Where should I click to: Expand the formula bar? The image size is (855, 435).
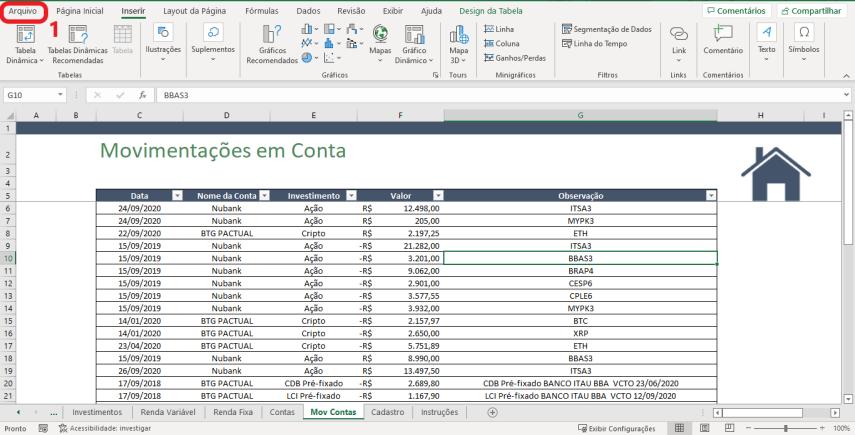point(846,95)
